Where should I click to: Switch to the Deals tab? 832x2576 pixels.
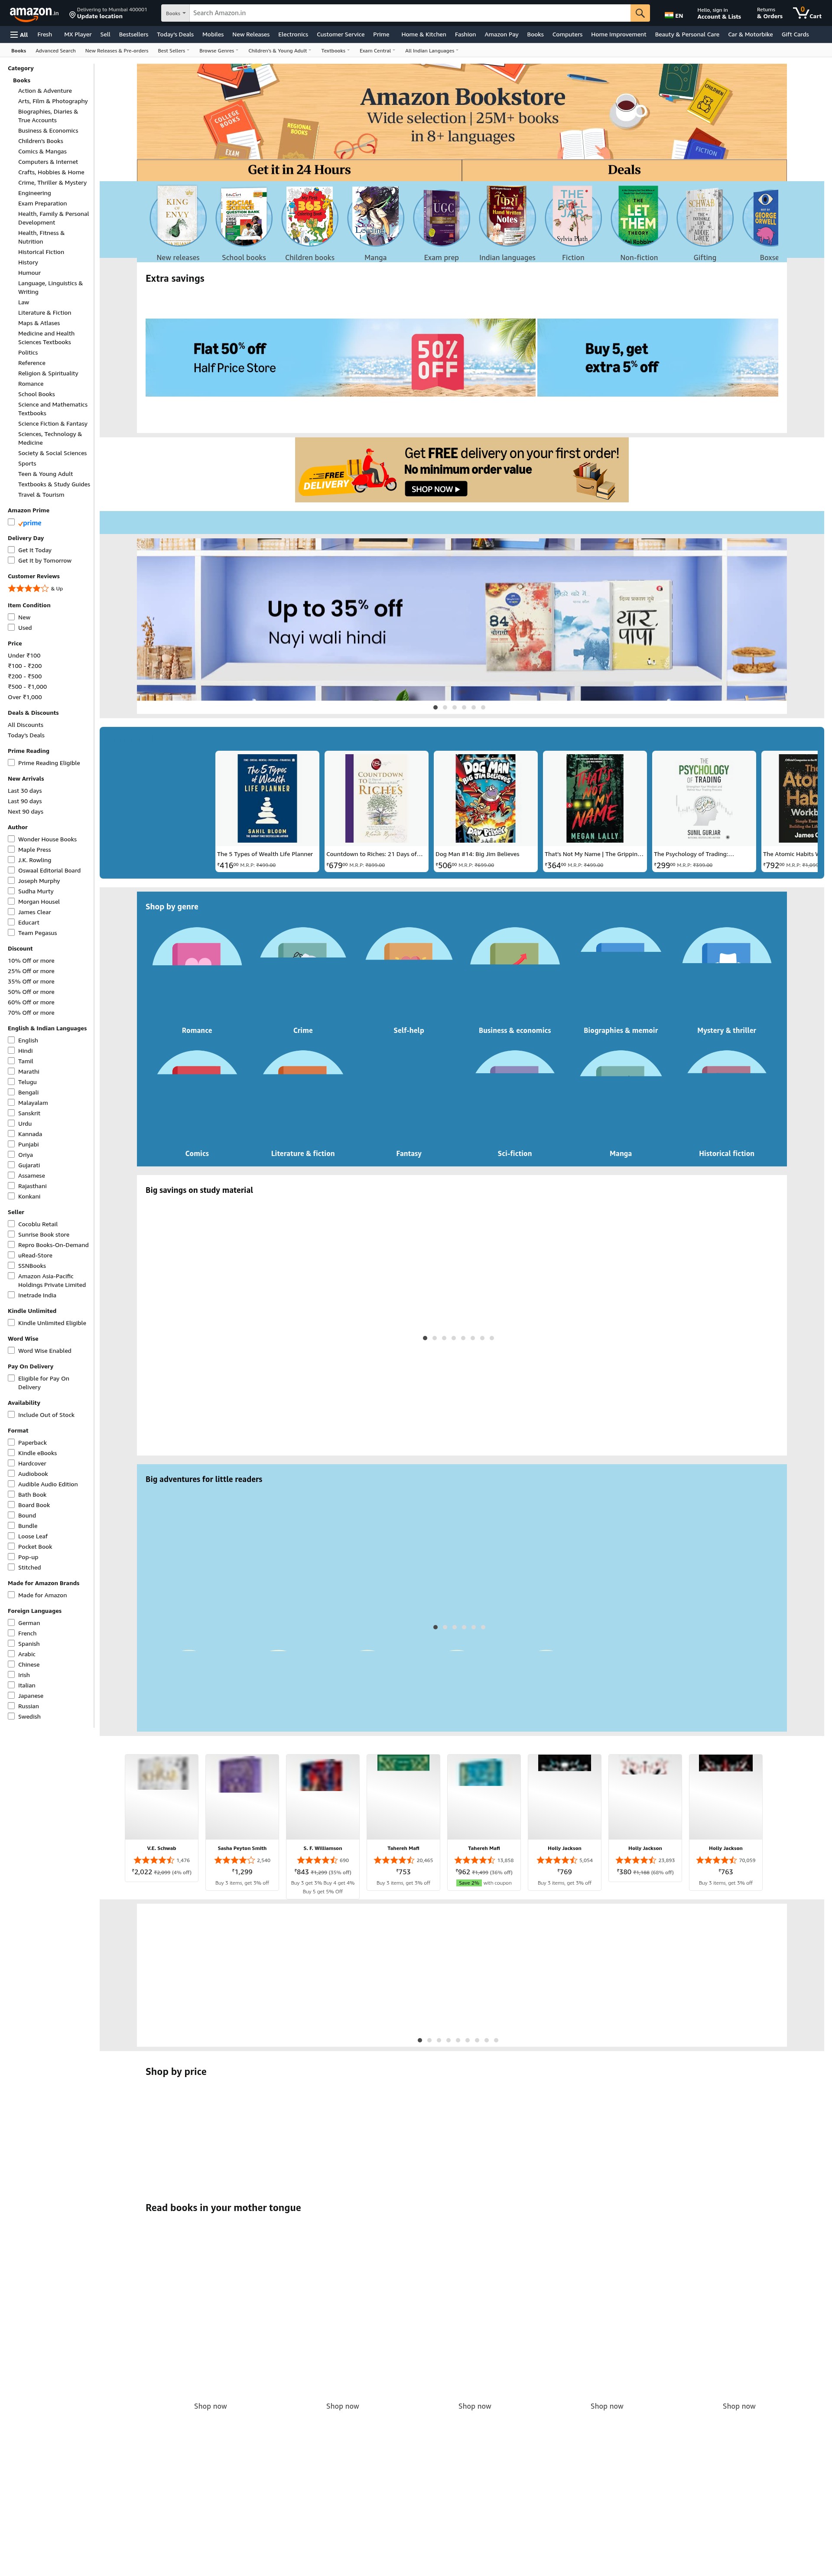(x=624, y=170)
